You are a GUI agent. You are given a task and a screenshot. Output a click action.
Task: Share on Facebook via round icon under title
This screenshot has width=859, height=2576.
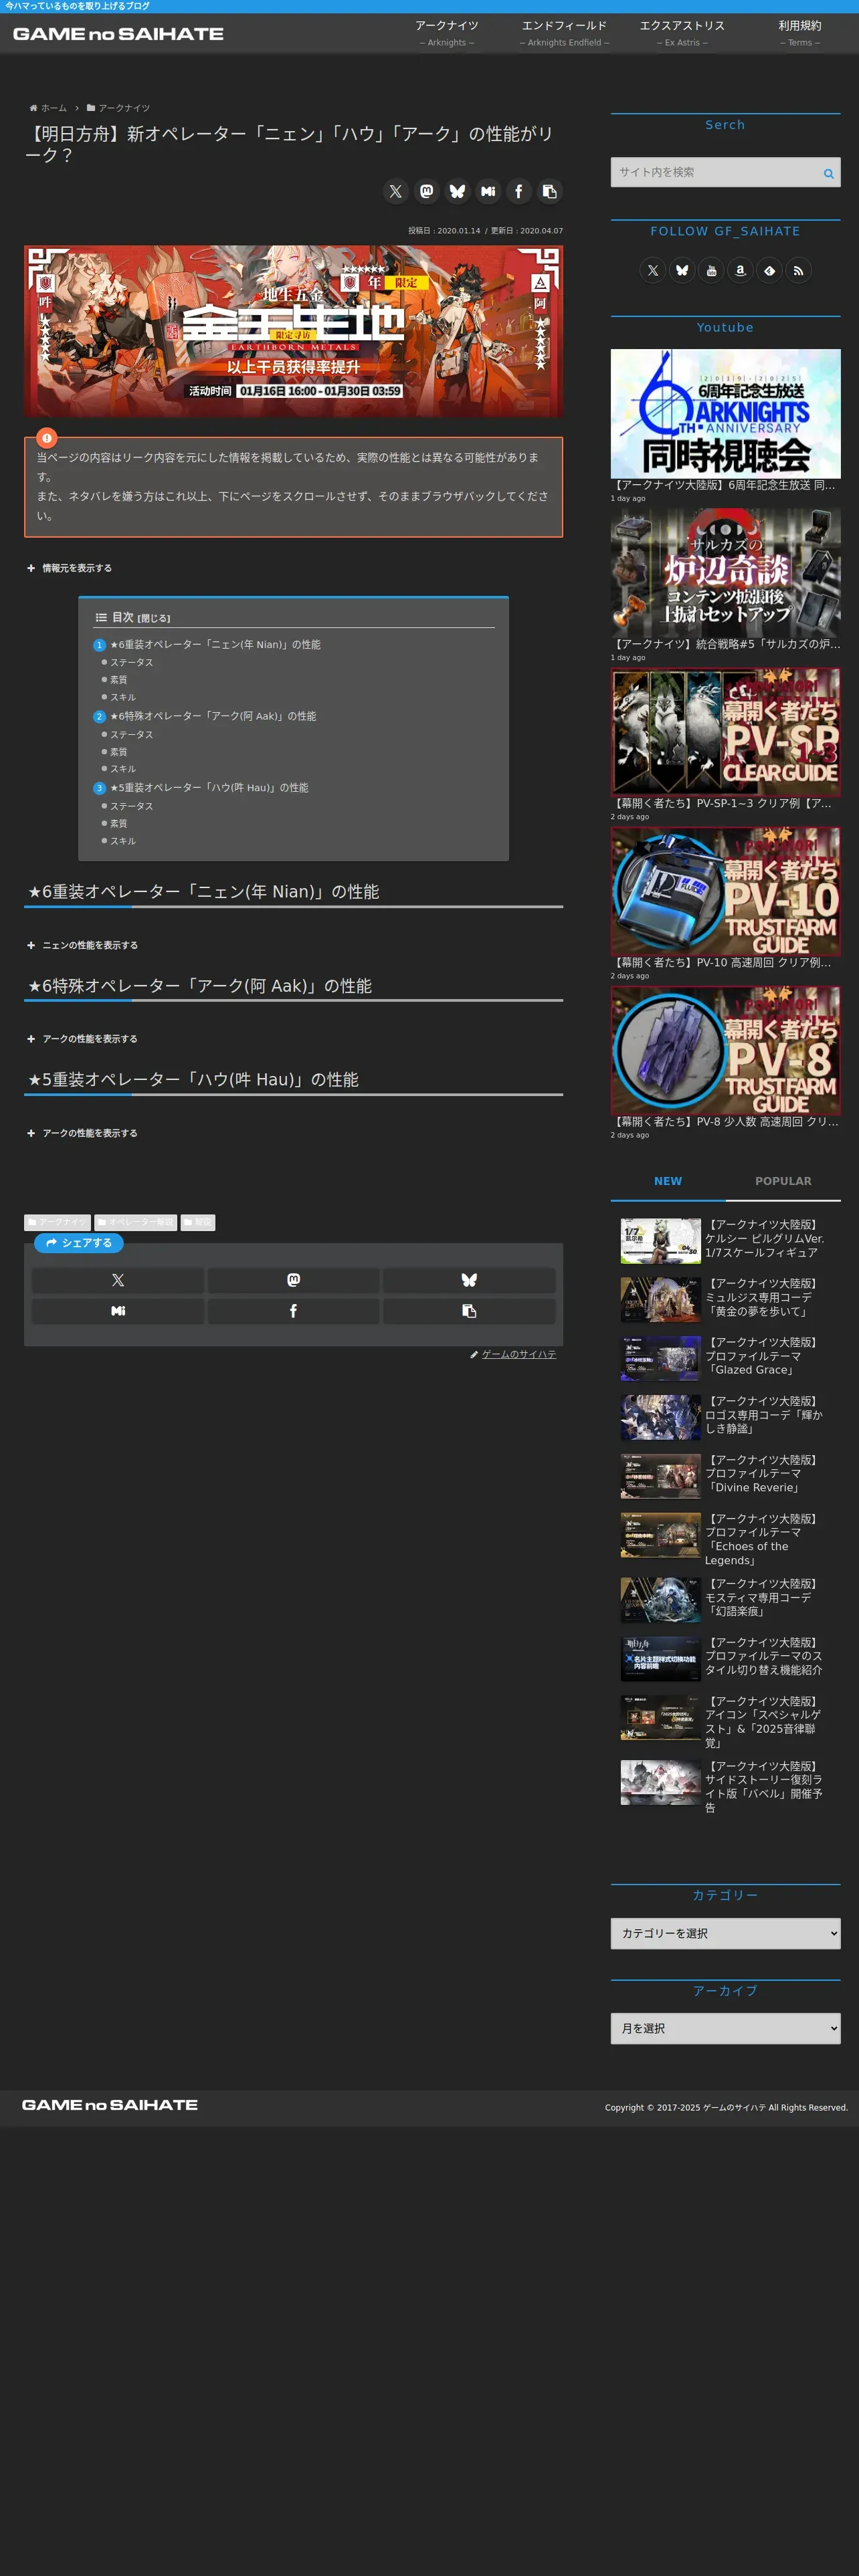coord(518,191)
